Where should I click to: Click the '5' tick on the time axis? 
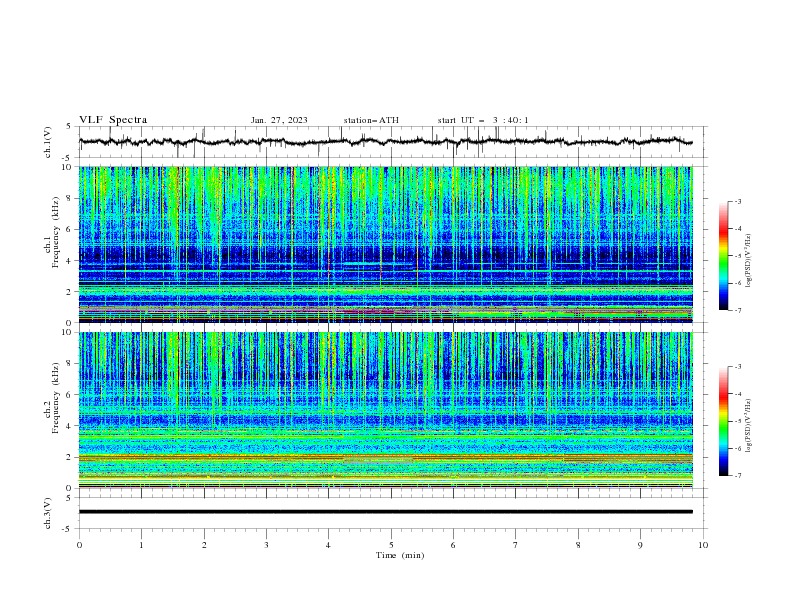point(391,545)
